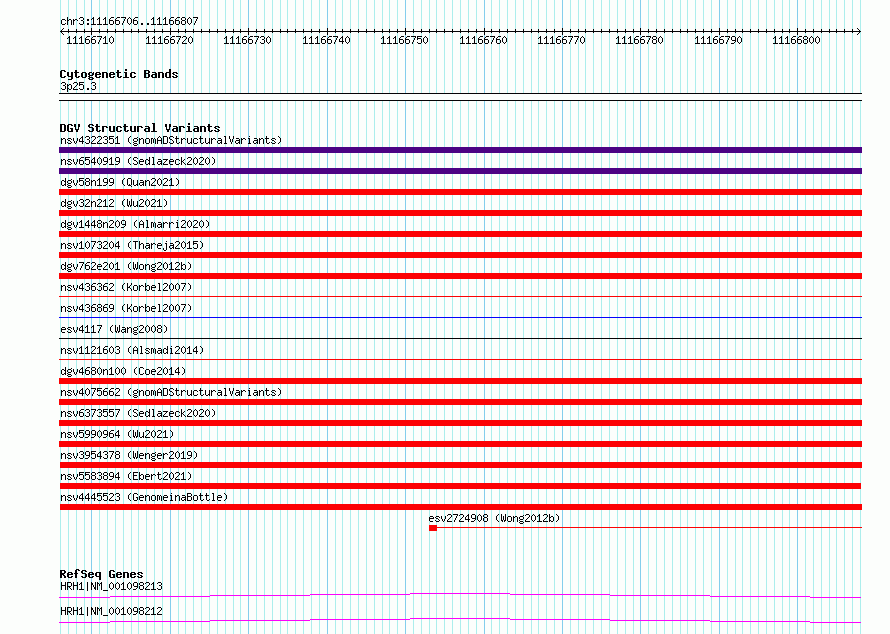Click the chr3:11166706..11166807 region label
890x634 pixels.
pyautogui.click(x=129, y=21)
